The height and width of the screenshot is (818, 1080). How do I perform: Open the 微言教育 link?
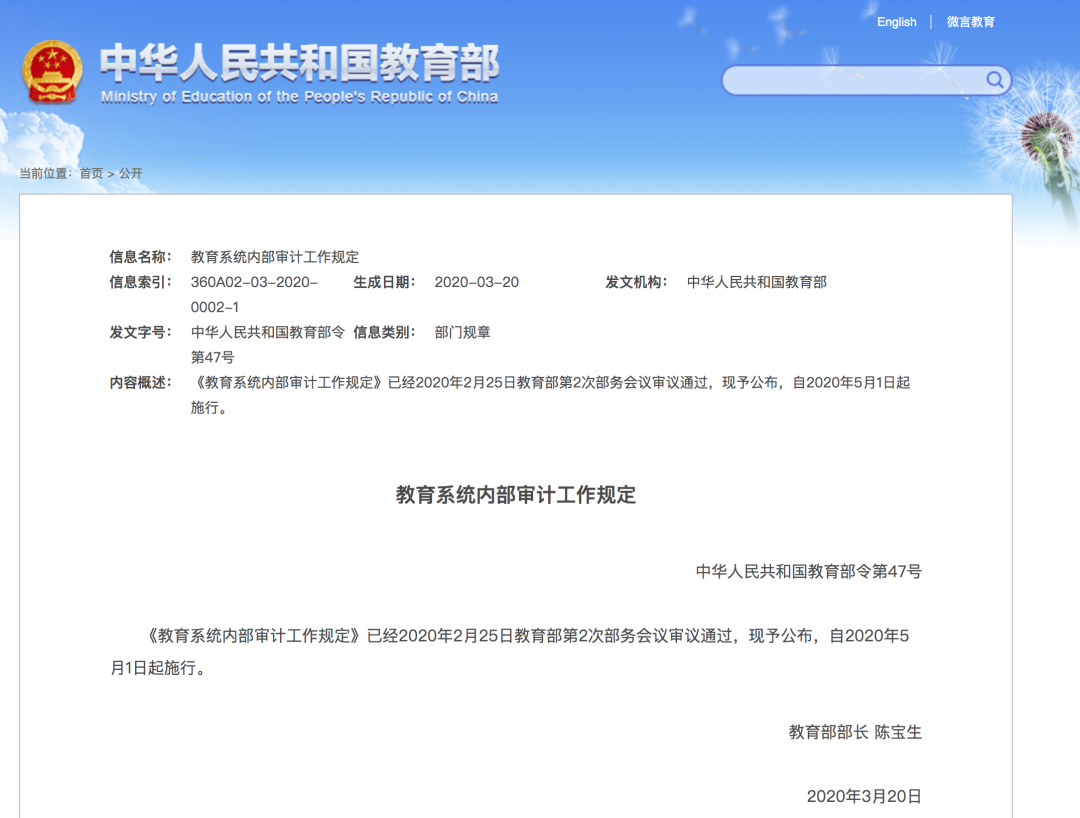click(970, 22)
